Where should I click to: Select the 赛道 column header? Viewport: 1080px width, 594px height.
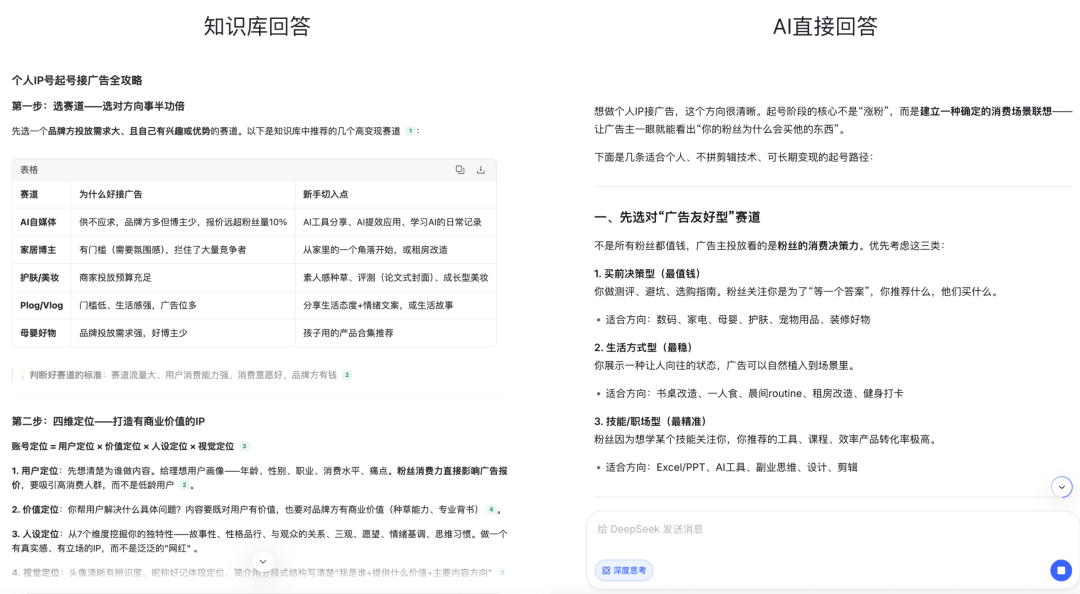tap(29, 194)
